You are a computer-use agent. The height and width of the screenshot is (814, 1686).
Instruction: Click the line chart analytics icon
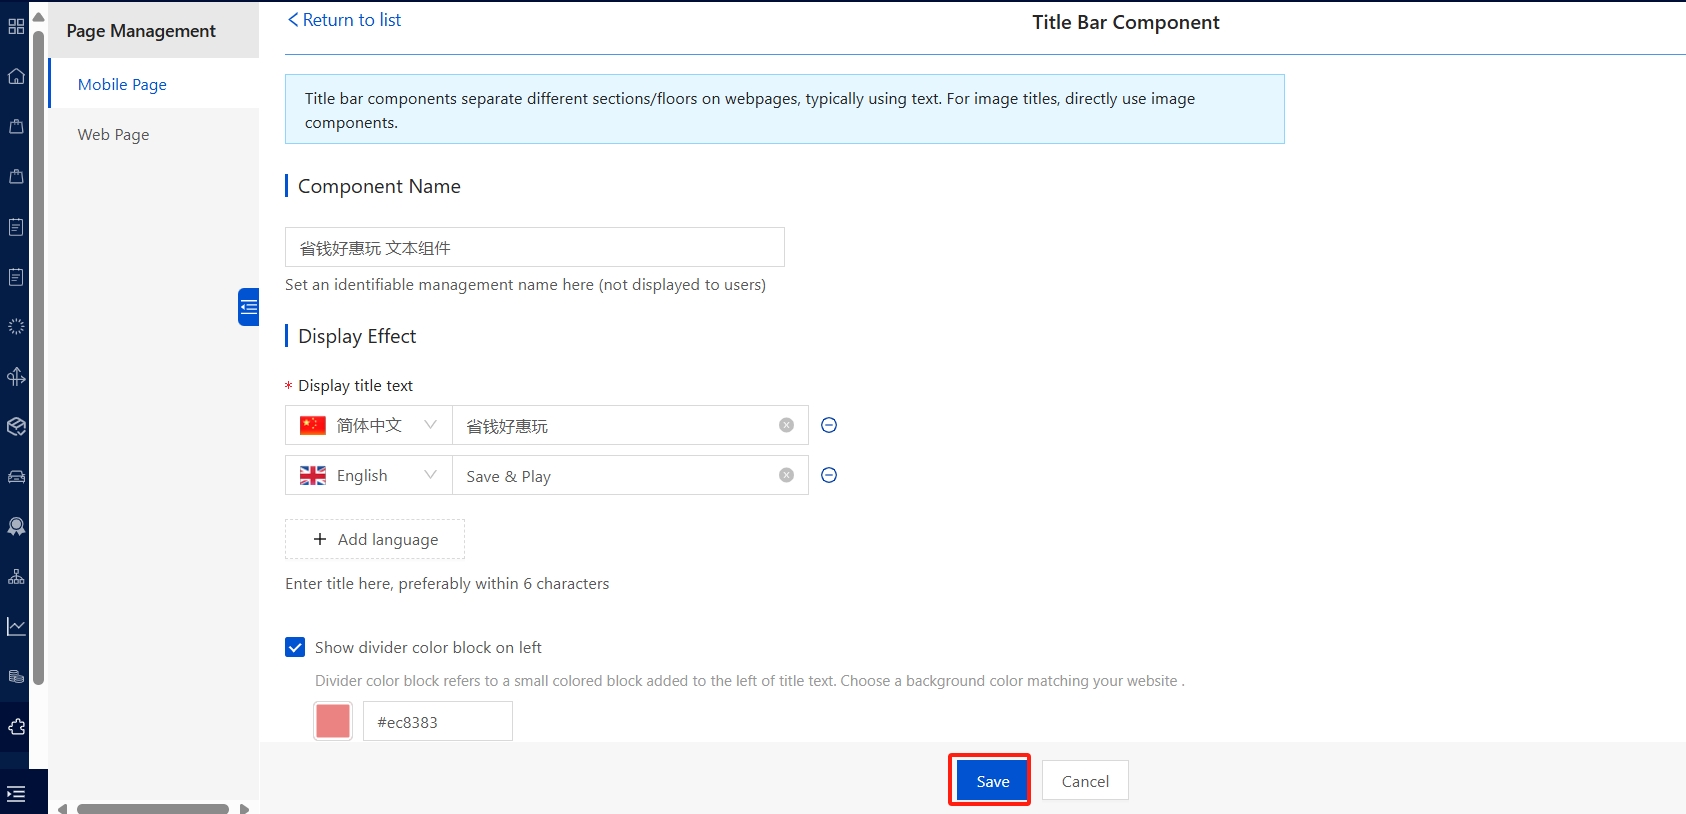pyautogui.click(x=16, y=627)
